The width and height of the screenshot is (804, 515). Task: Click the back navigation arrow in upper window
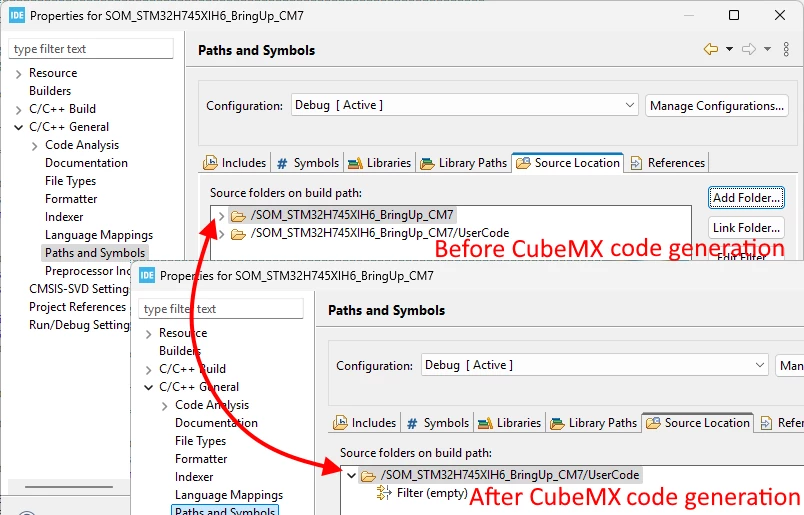pos(711,49)
